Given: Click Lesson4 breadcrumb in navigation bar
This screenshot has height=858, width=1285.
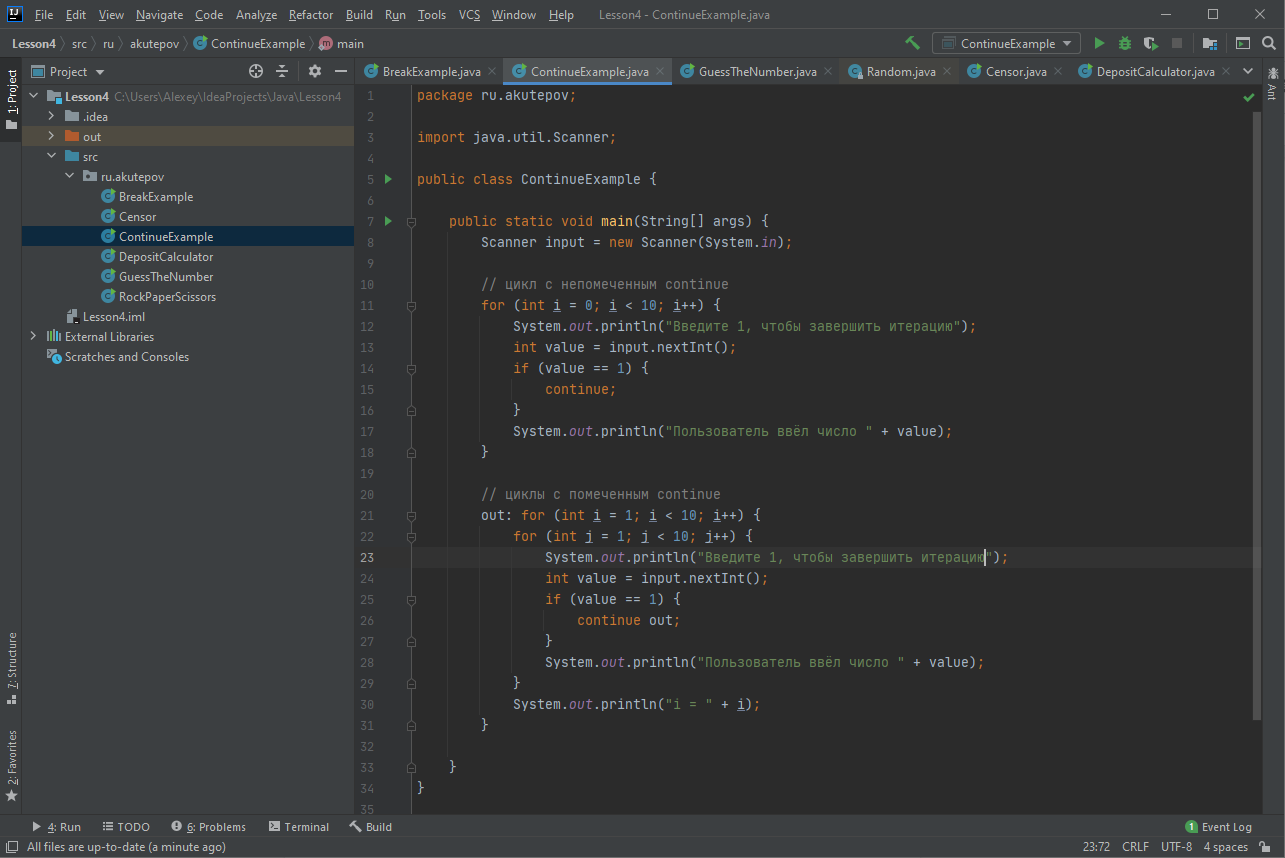Looking at the screenshot, I should [34, 44].
